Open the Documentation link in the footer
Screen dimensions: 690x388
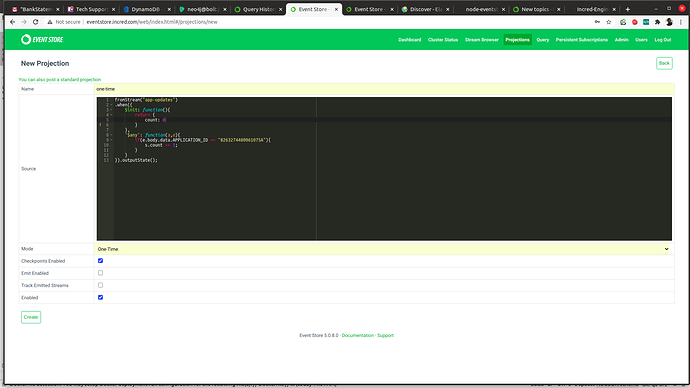pyautogui.click(x=357, y=336)
